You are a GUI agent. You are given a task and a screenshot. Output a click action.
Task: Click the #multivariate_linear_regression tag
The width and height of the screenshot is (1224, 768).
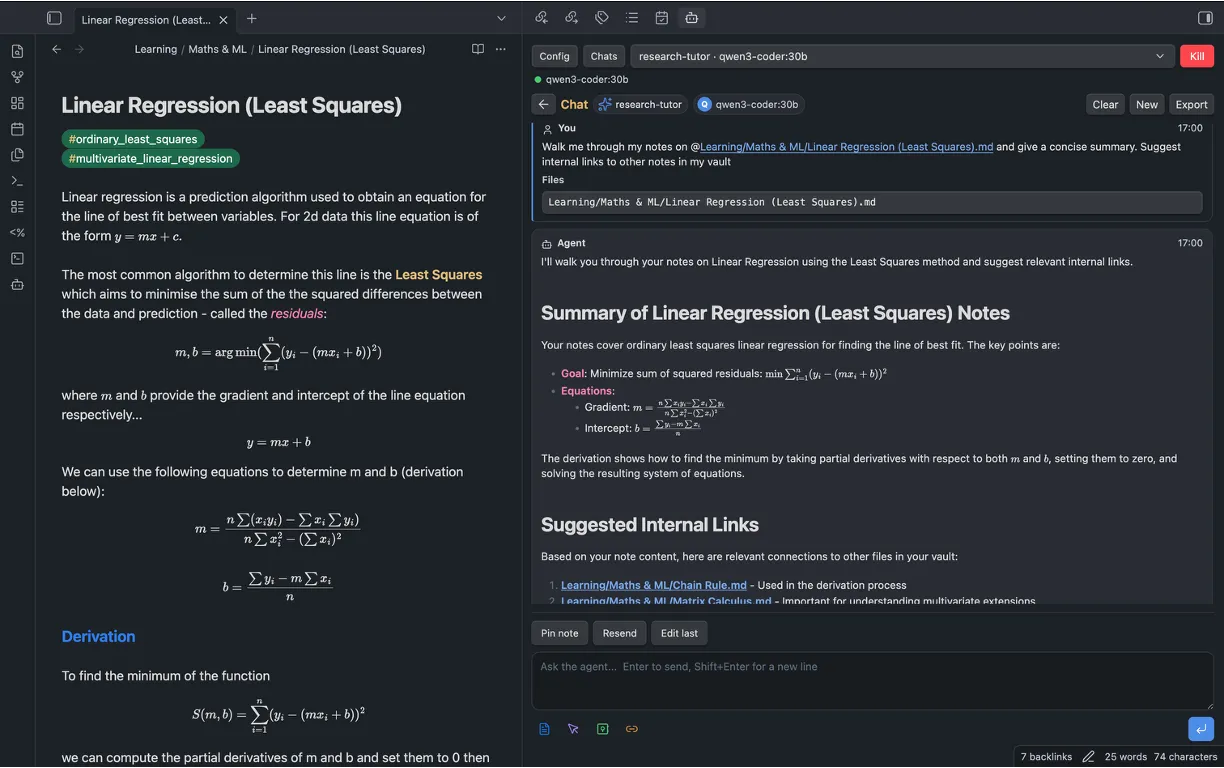(151, 158)
